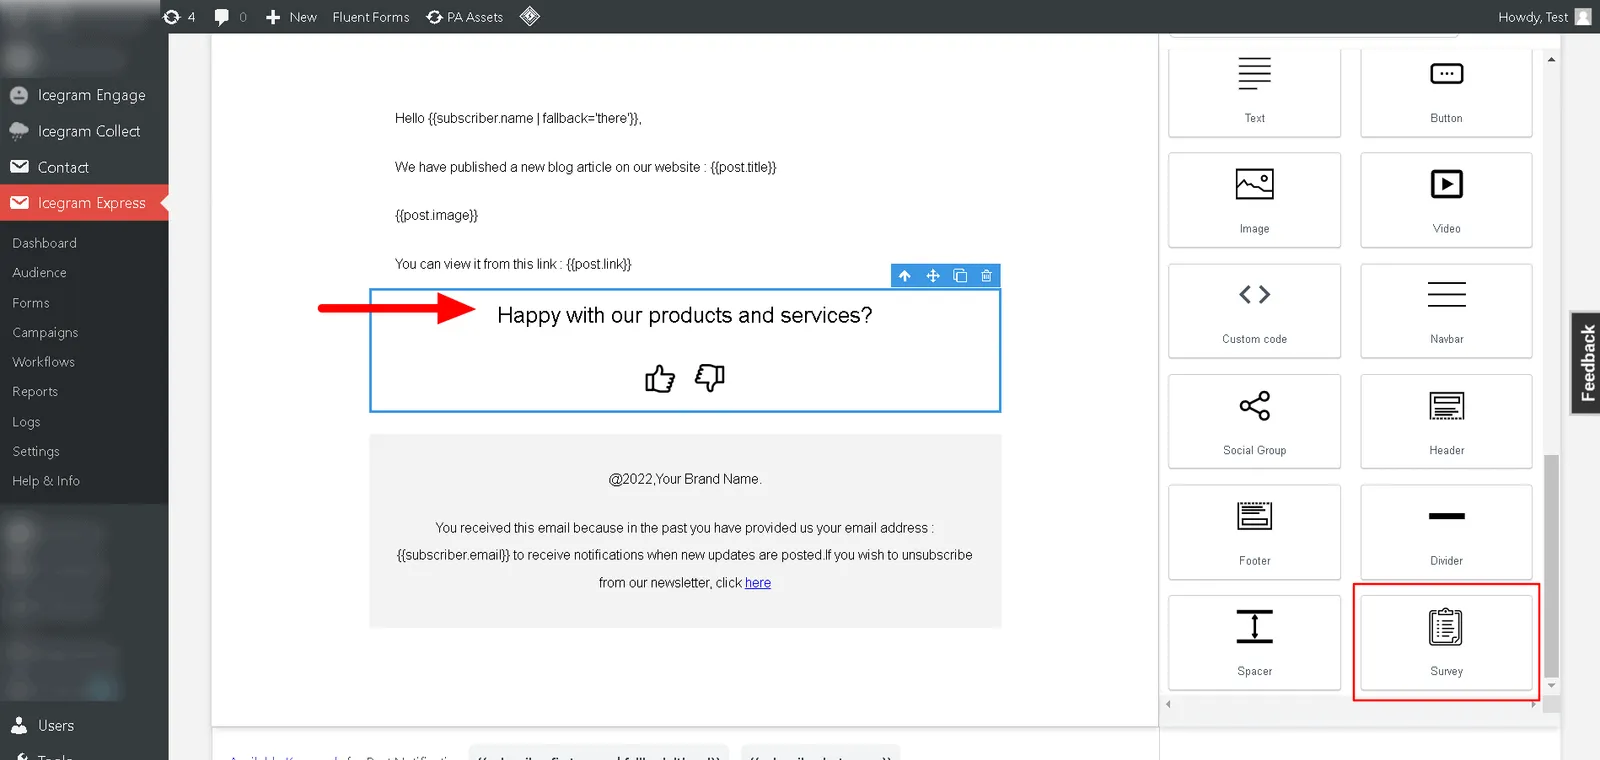Go to Campaigns submenu

[x=45, y=332]
